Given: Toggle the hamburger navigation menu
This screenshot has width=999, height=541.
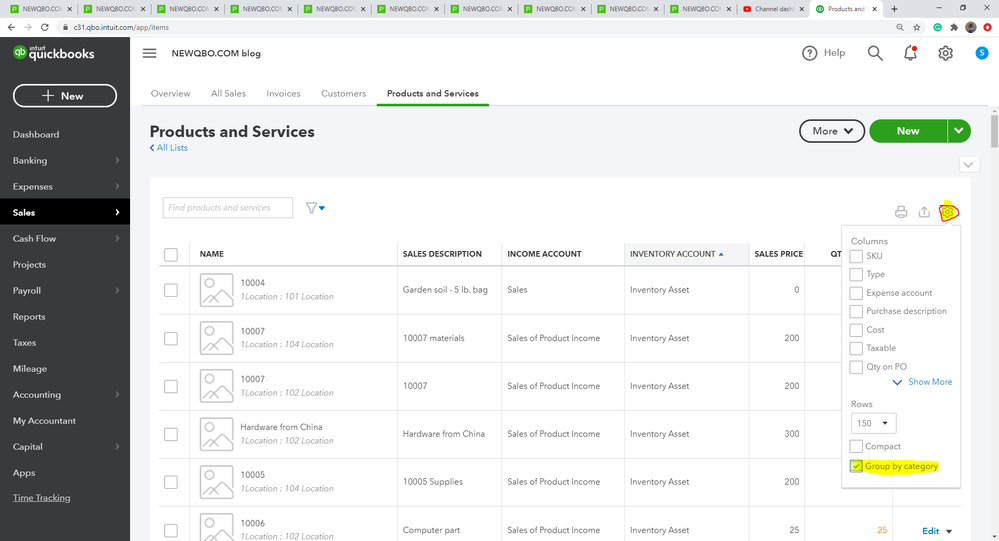Looking at the screenshot, I should click(150, 53).
